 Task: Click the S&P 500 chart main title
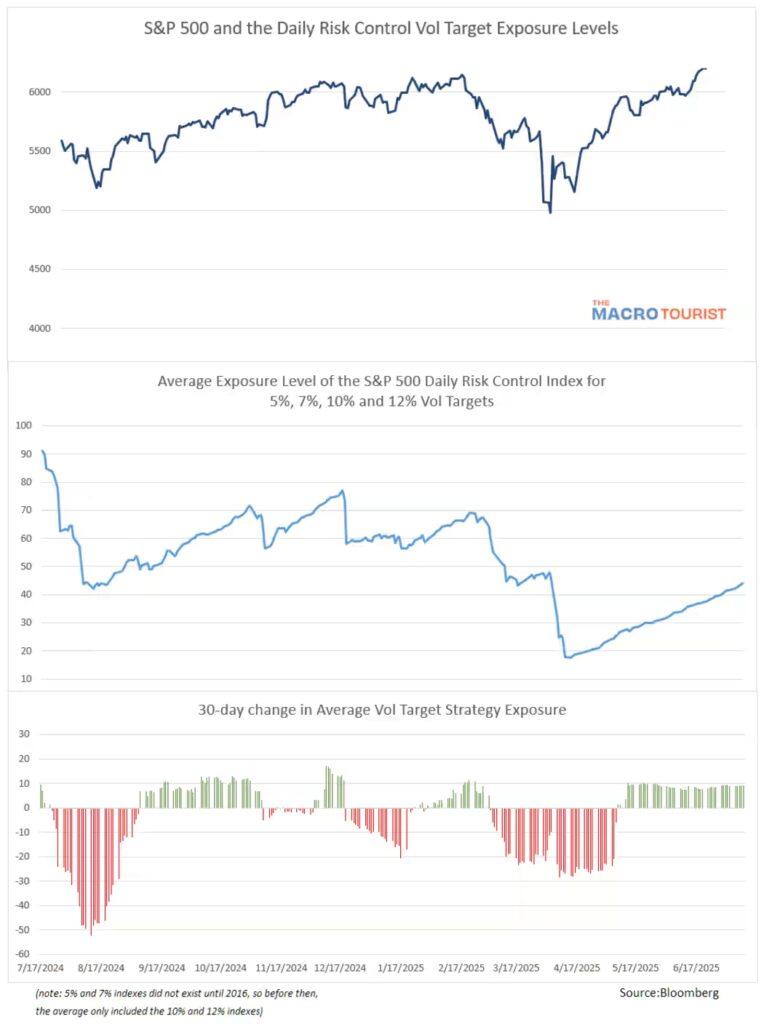click(x=382, y=28)
